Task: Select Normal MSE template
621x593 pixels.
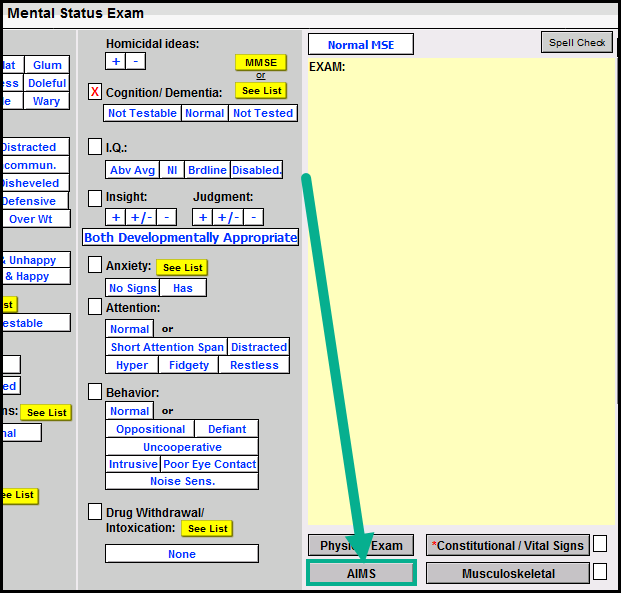Action: pyautogui.click(x=360, y=45)
